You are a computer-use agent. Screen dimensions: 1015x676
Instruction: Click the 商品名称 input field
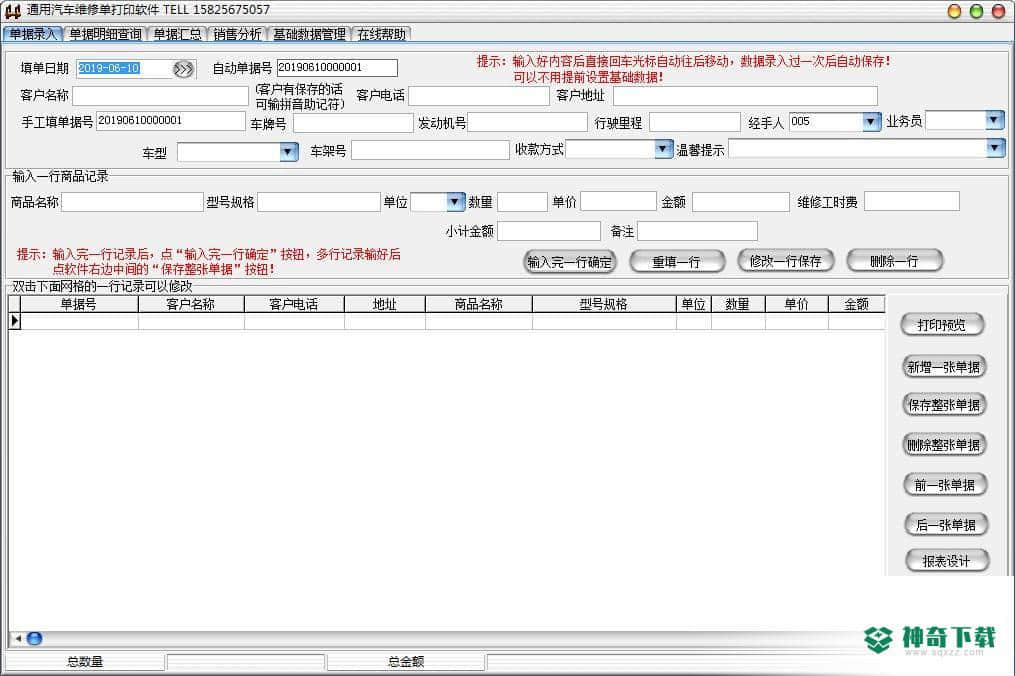(x=133, y=202)
